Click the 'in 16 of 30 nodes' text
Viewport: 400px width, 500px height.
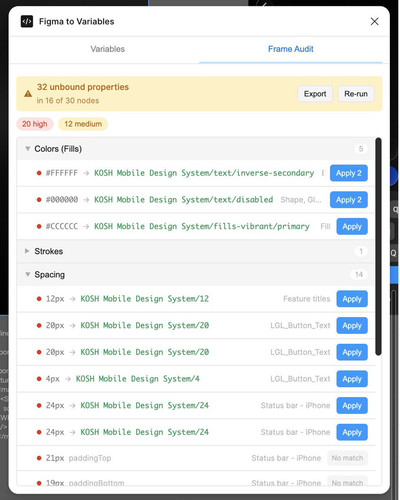(68, 101)
